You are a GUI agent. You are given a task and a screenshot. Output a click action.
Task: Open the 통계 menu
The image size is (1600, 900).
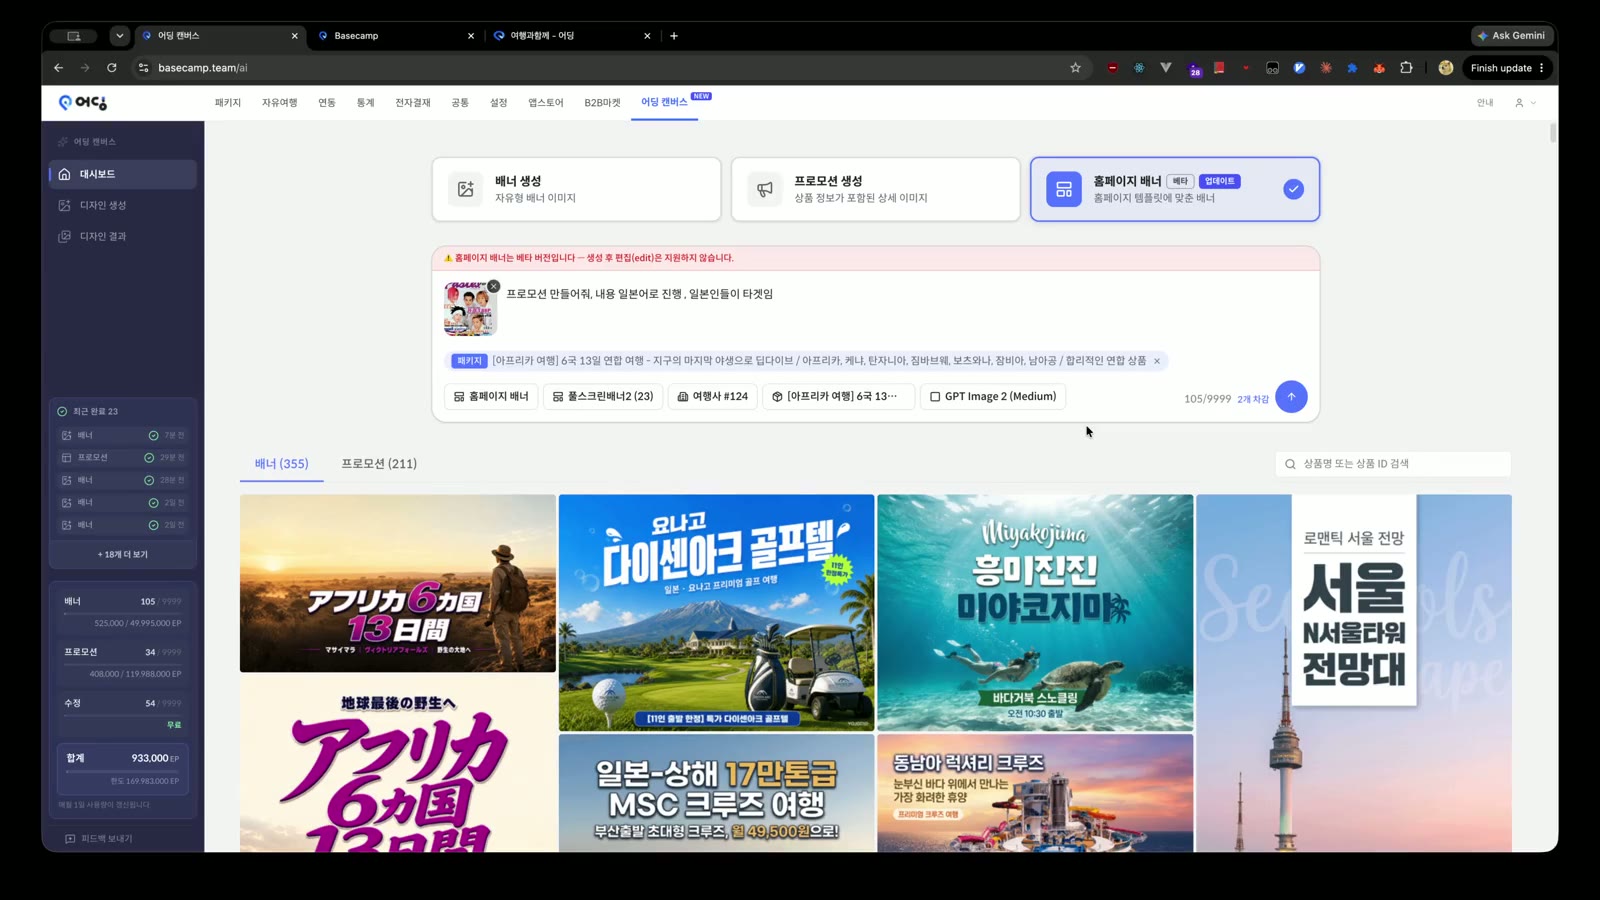[365, 103]
